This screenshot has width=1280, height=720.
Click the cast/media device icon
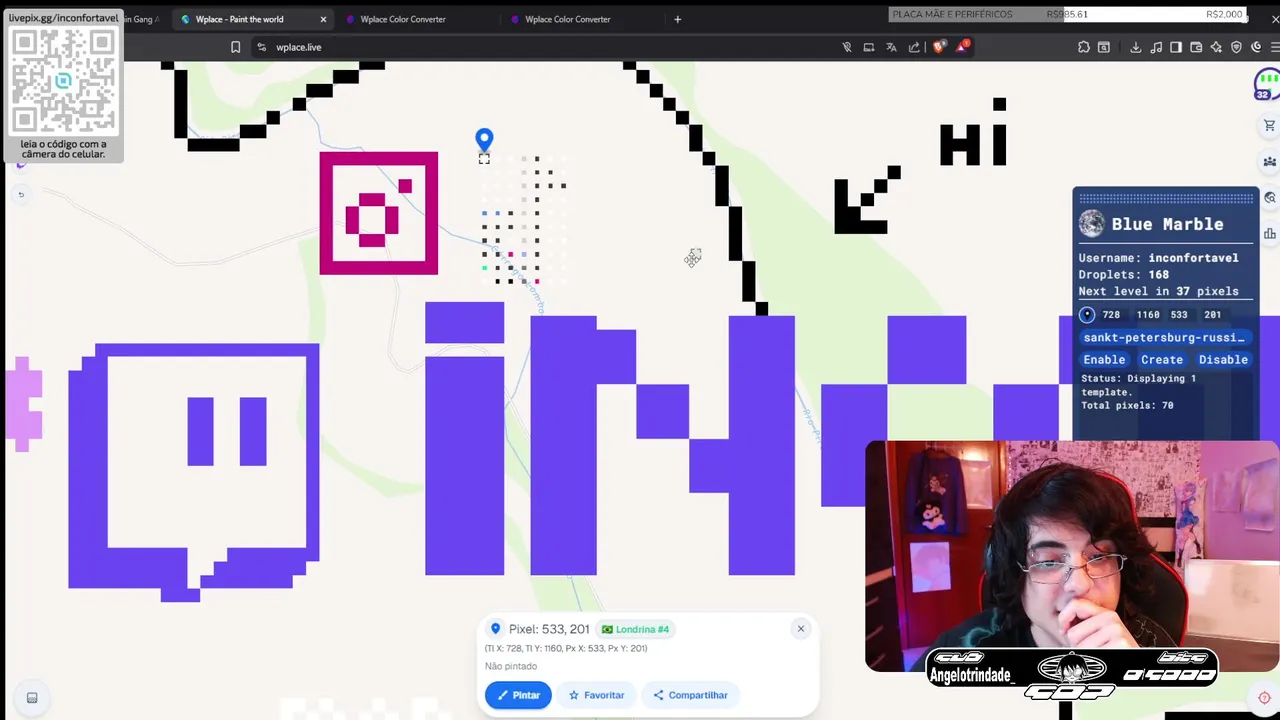click(868, 47)
